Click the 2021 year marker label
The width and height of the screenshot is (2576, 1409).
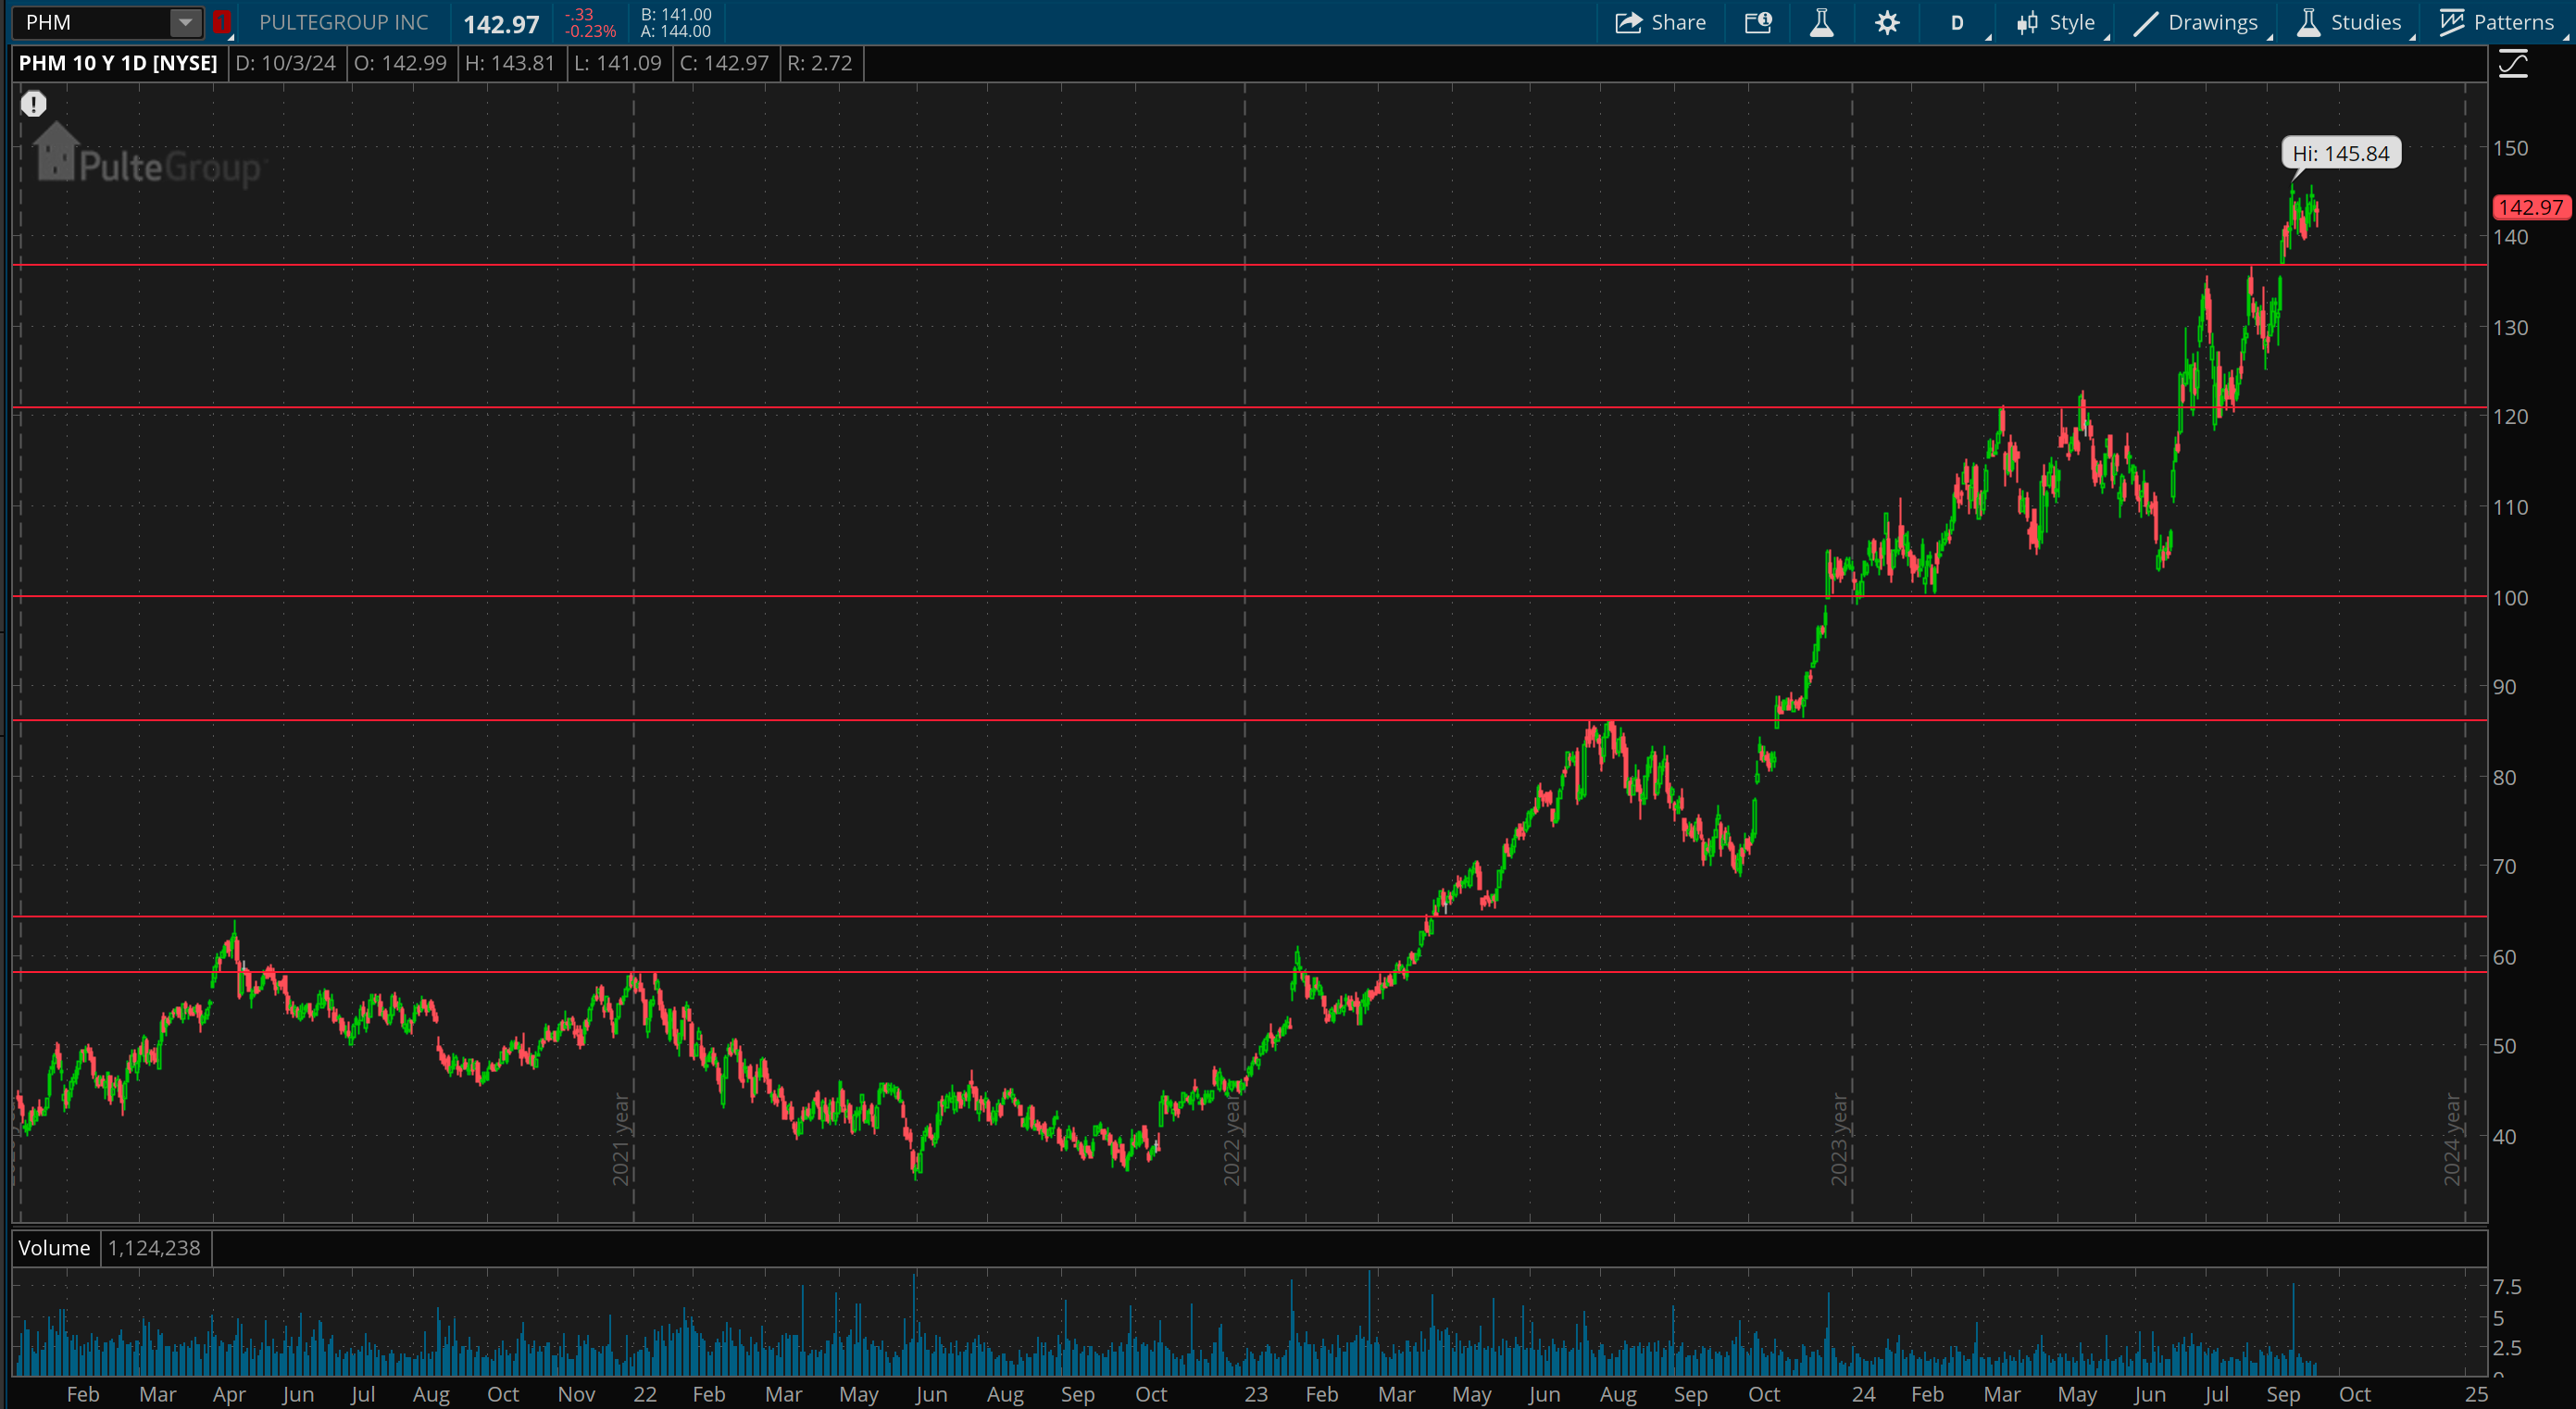click(x=621, y=1139)
